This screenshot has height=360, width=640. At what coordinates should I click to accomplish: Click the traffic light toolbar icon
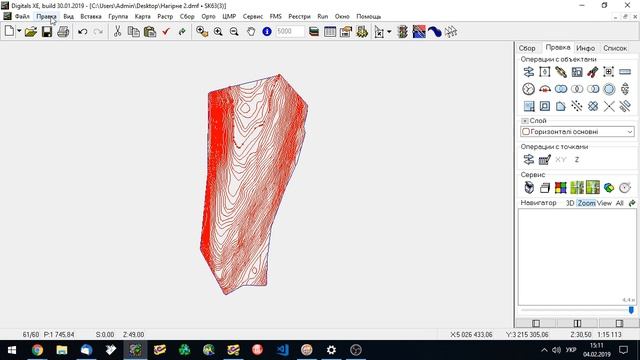coord(403,31)
